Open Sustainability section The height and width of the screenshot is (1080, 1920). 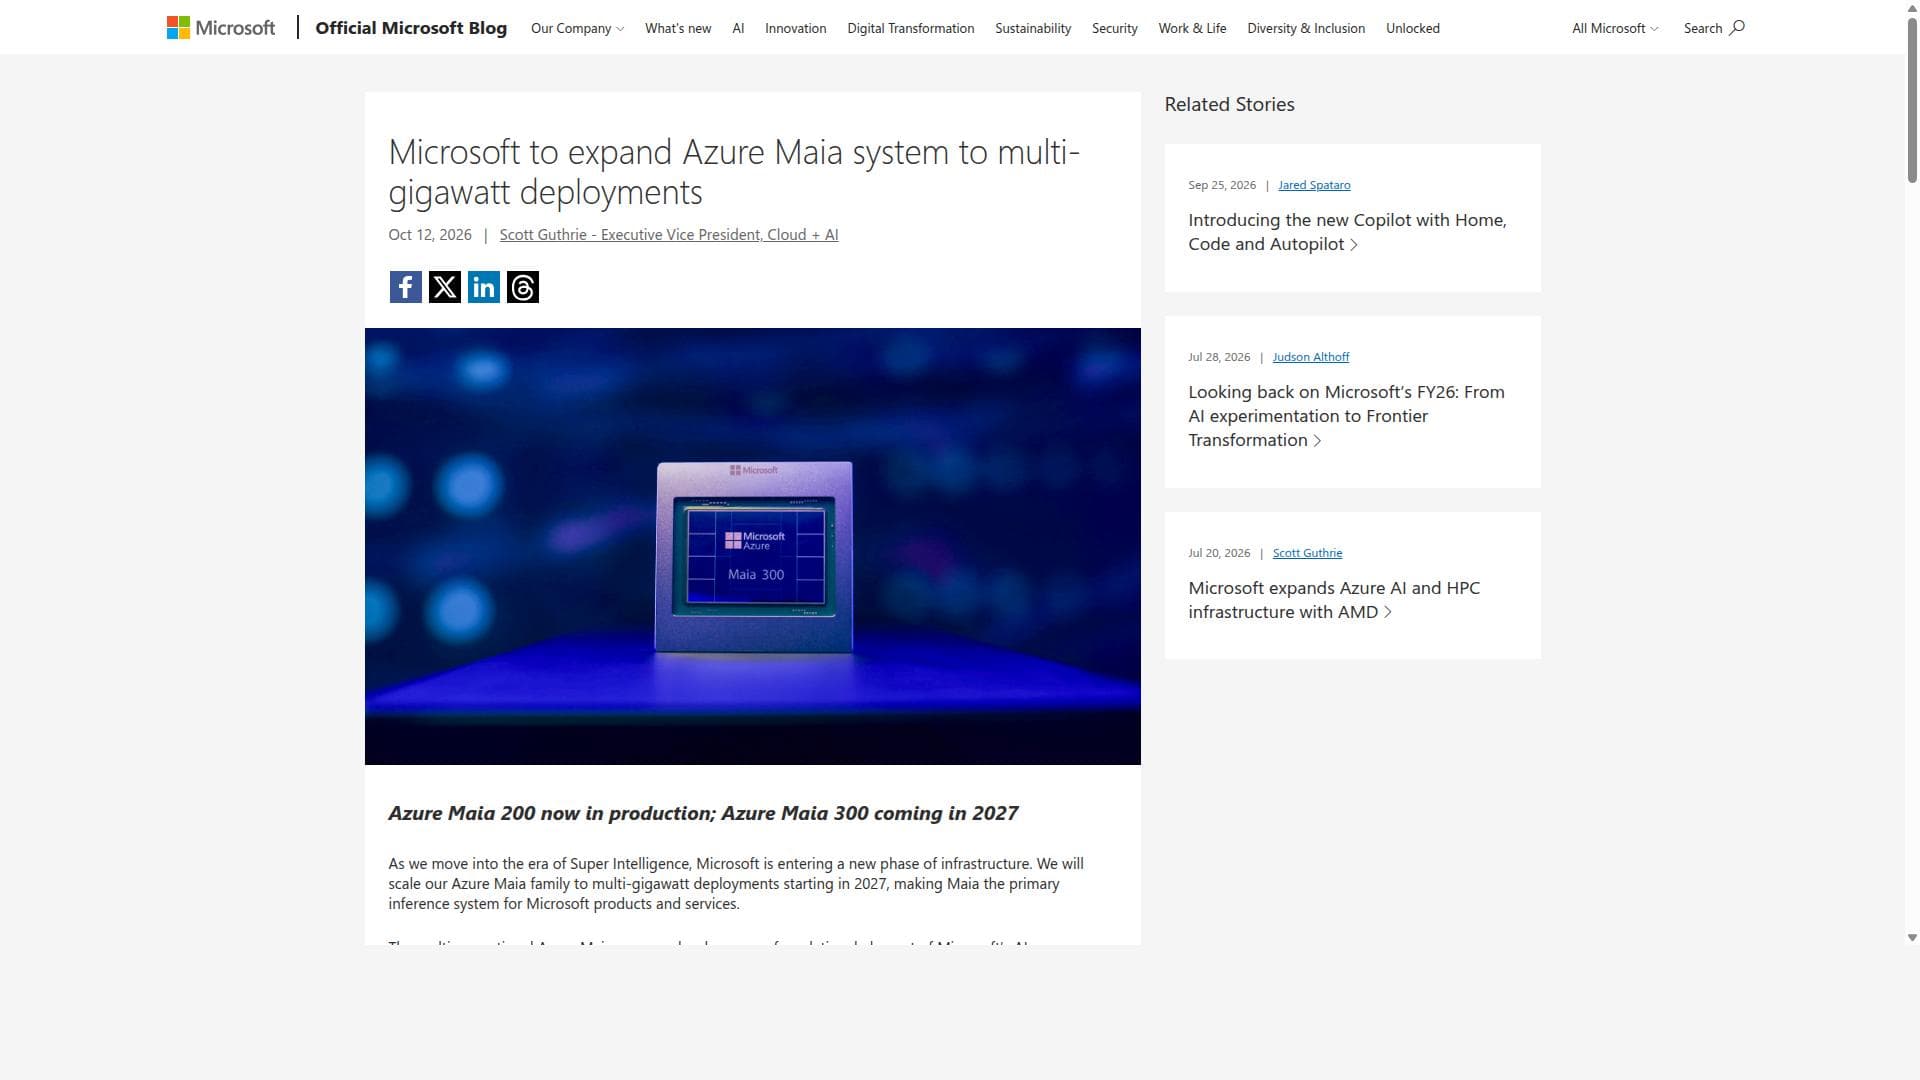[1033, 28]
